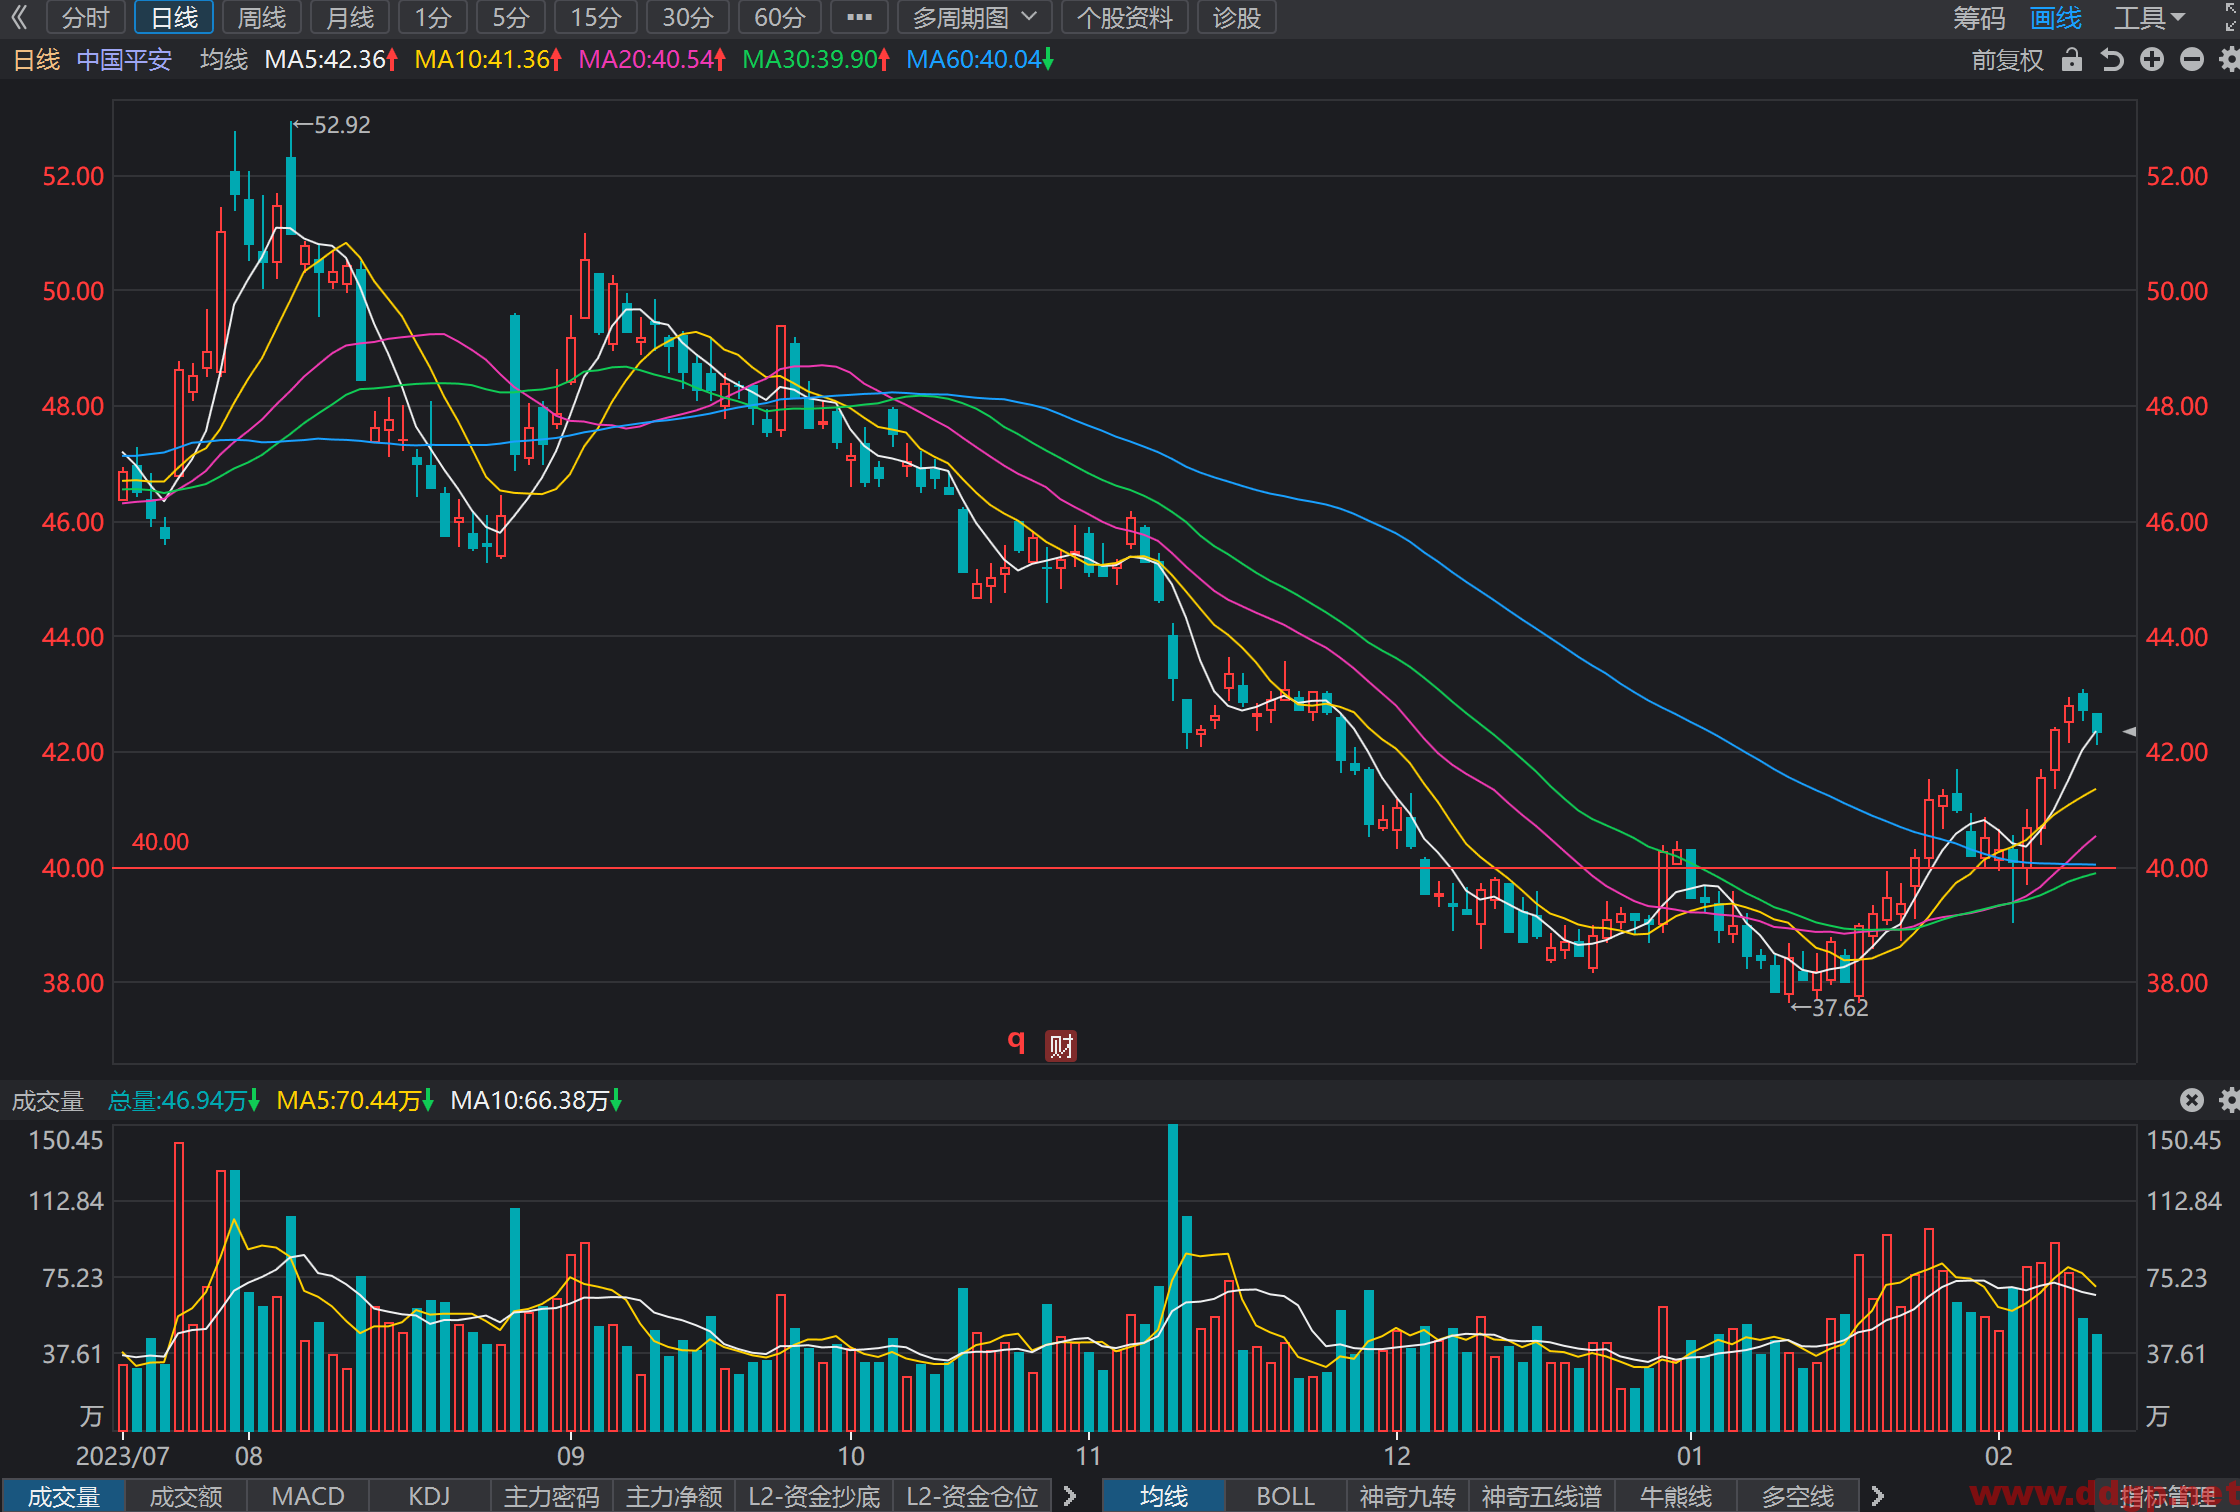Select the 均线 main indicator tab
Image resolution: width=2240 pixels, height=1512 pixels.
tap(1164, 1496)
